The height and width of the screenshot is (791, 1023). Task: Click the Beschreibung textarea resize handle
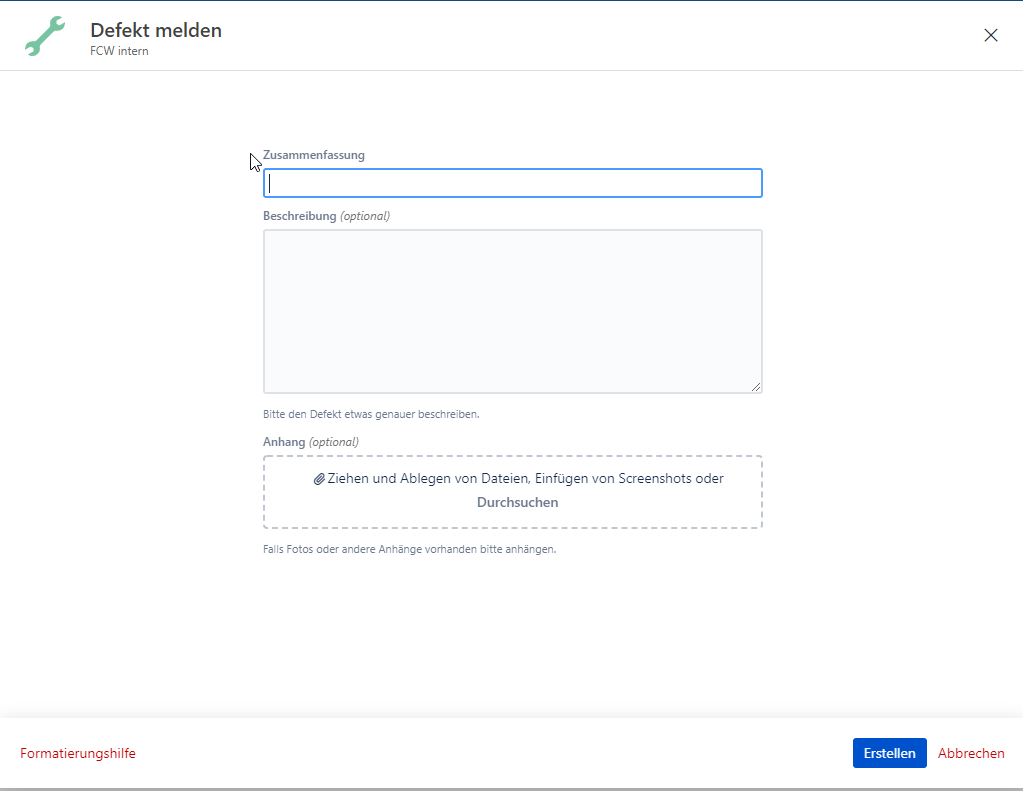click(x=756, y=387)
